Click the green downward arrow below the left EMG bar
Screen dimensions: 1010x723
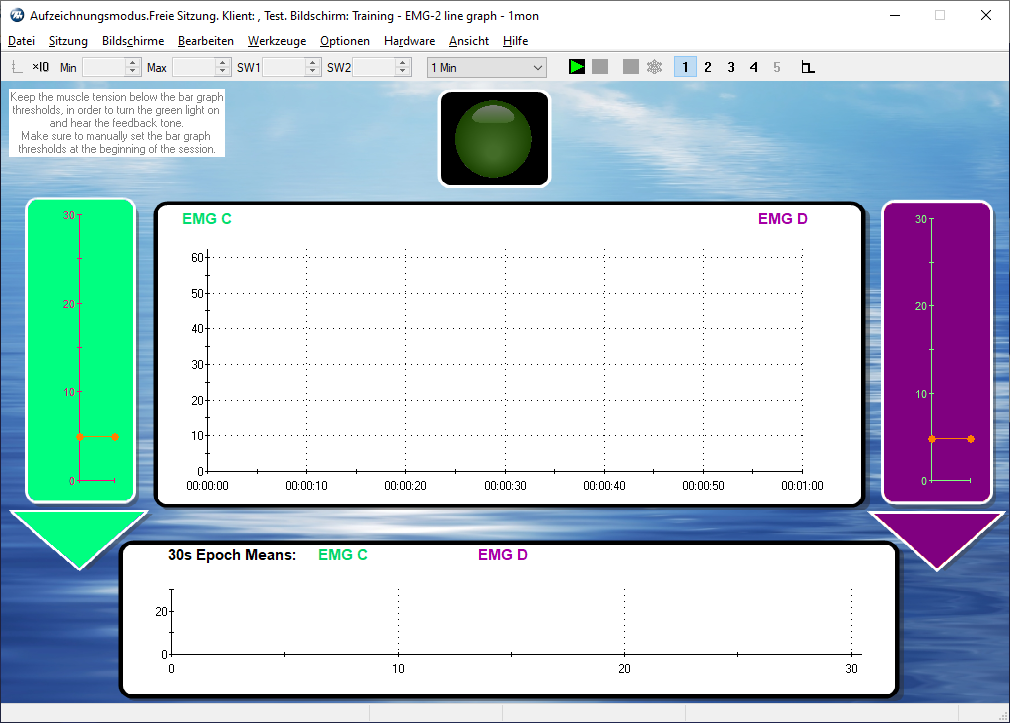pyautogui.click(x=79, y=537)
